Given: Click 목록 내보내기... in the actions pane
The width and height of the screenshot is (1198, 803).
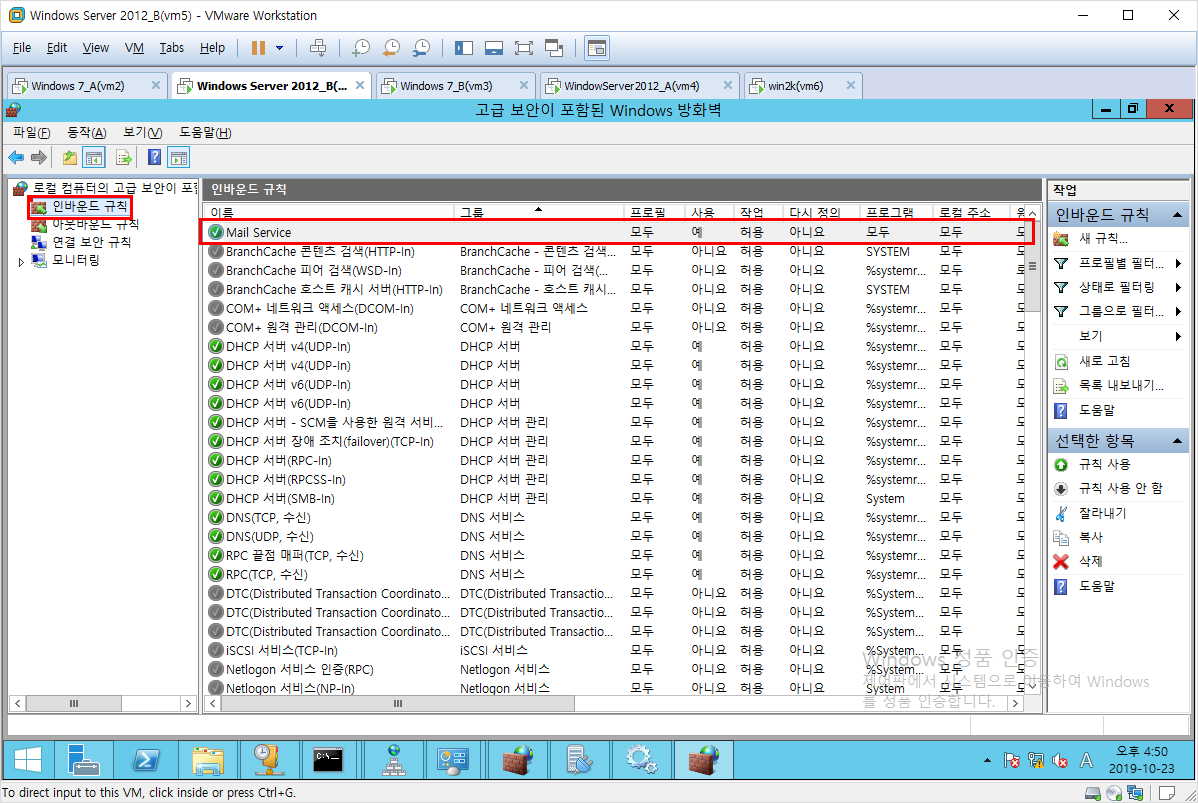Looking at the screenshot, I should pos(1121,386).
